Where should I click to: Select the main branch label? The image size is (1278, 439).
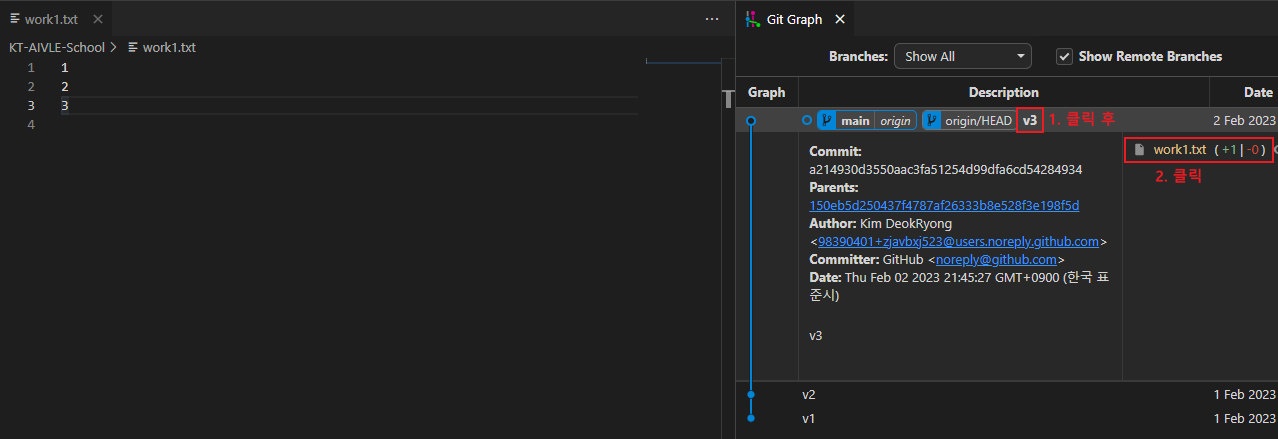tap(855, 121)
